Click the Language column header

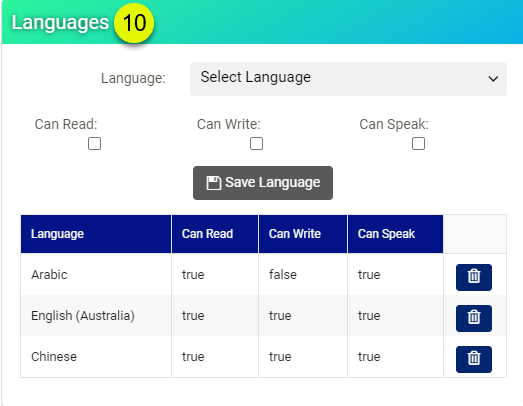96,234
